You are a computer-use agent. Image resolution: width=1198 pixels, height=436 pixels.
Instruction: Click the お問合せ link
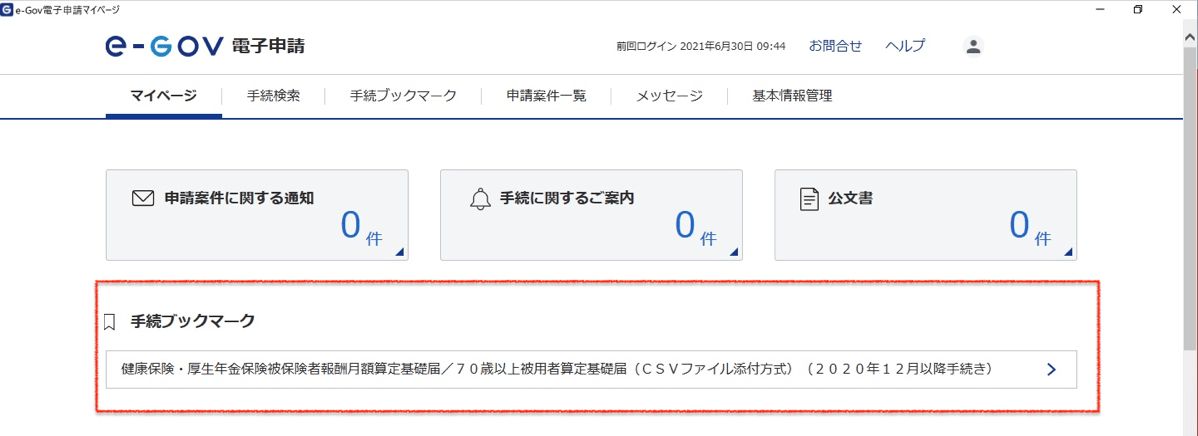(835, 46)
